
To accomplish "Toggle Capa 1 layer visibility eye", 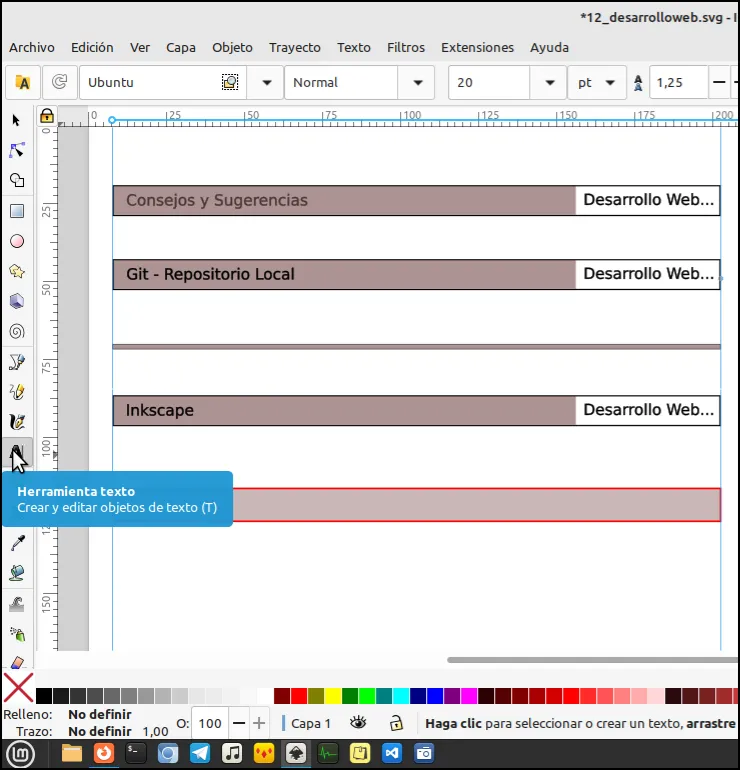I will point(358,723).
